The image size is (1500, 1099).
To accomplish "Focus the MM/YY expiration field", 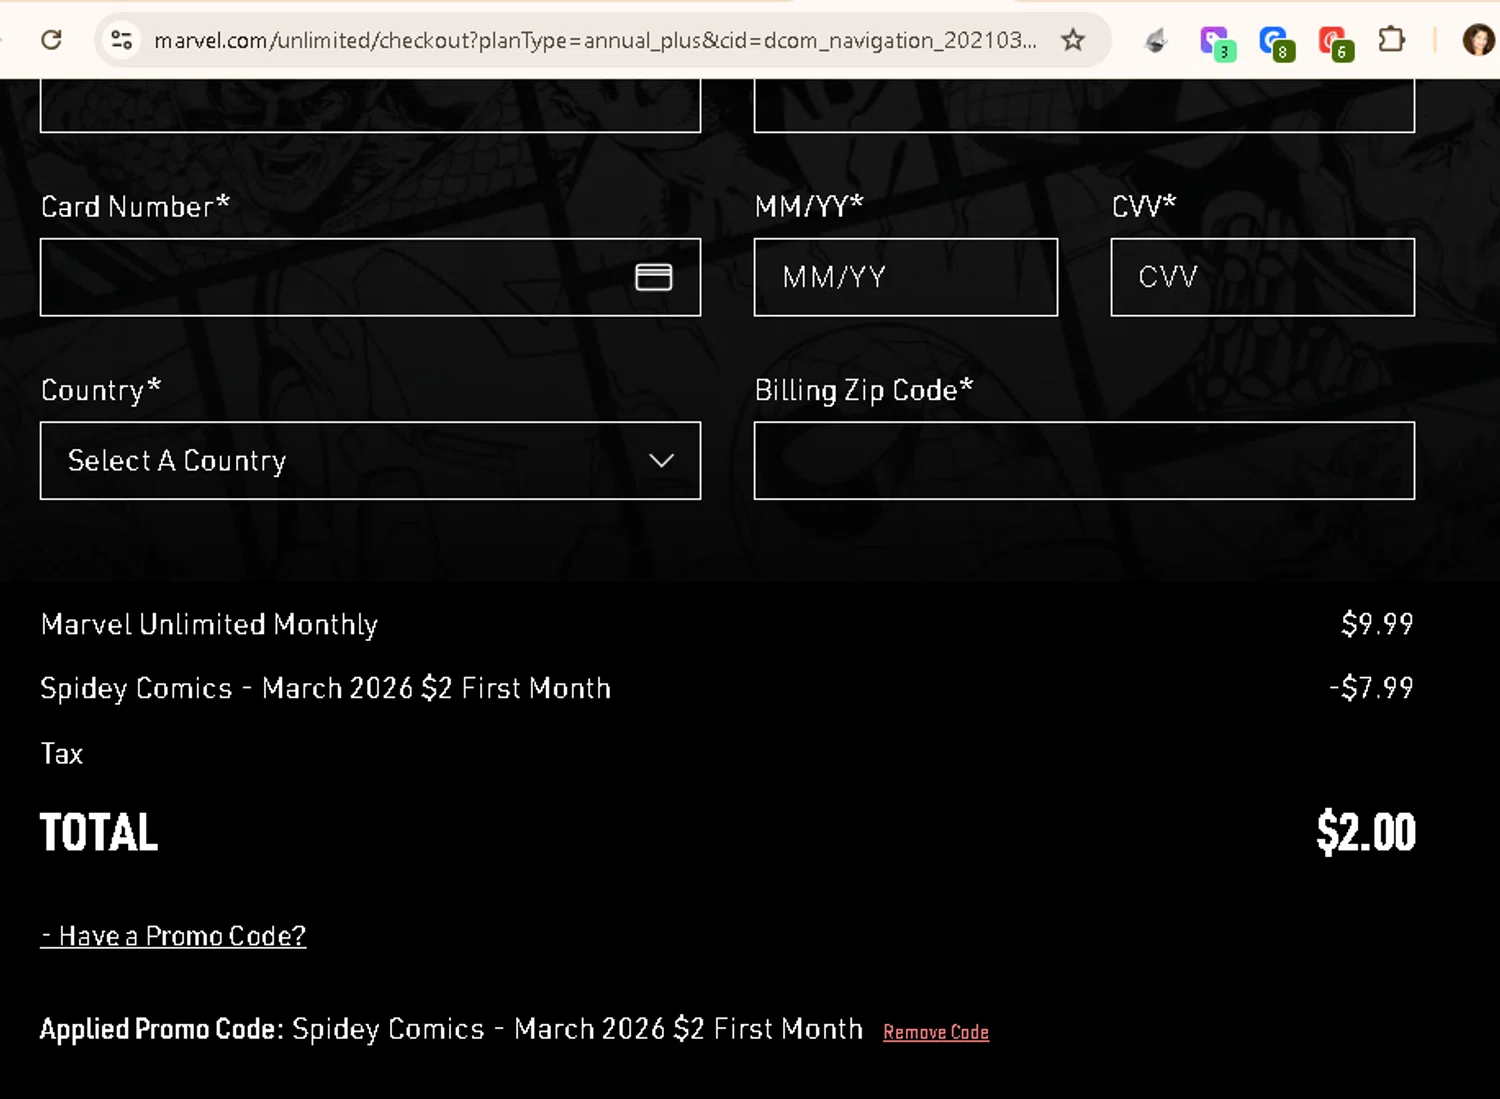I will 906,277.
